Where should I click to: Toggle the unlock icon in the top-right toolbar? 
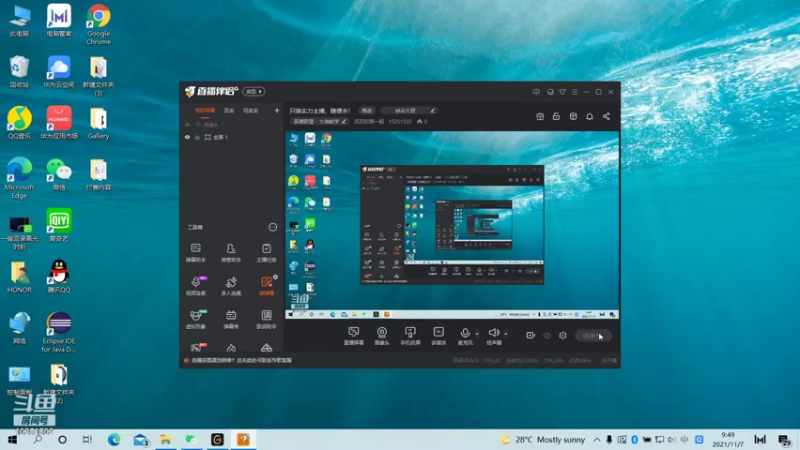point(556,116)
